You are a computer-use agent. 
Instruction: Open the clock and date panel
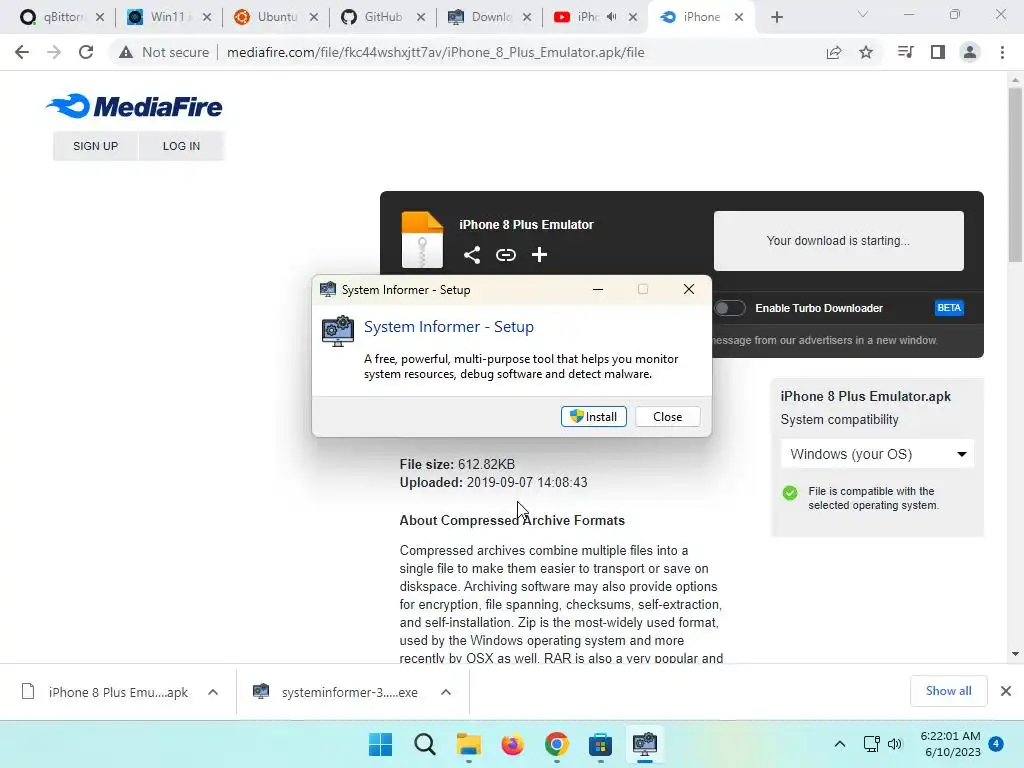point(950,744)
